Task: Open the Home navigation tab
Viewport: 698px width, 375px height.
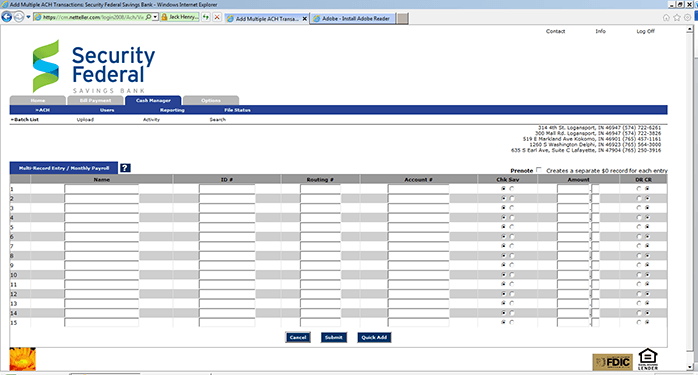Action: (x=38, y=101)
